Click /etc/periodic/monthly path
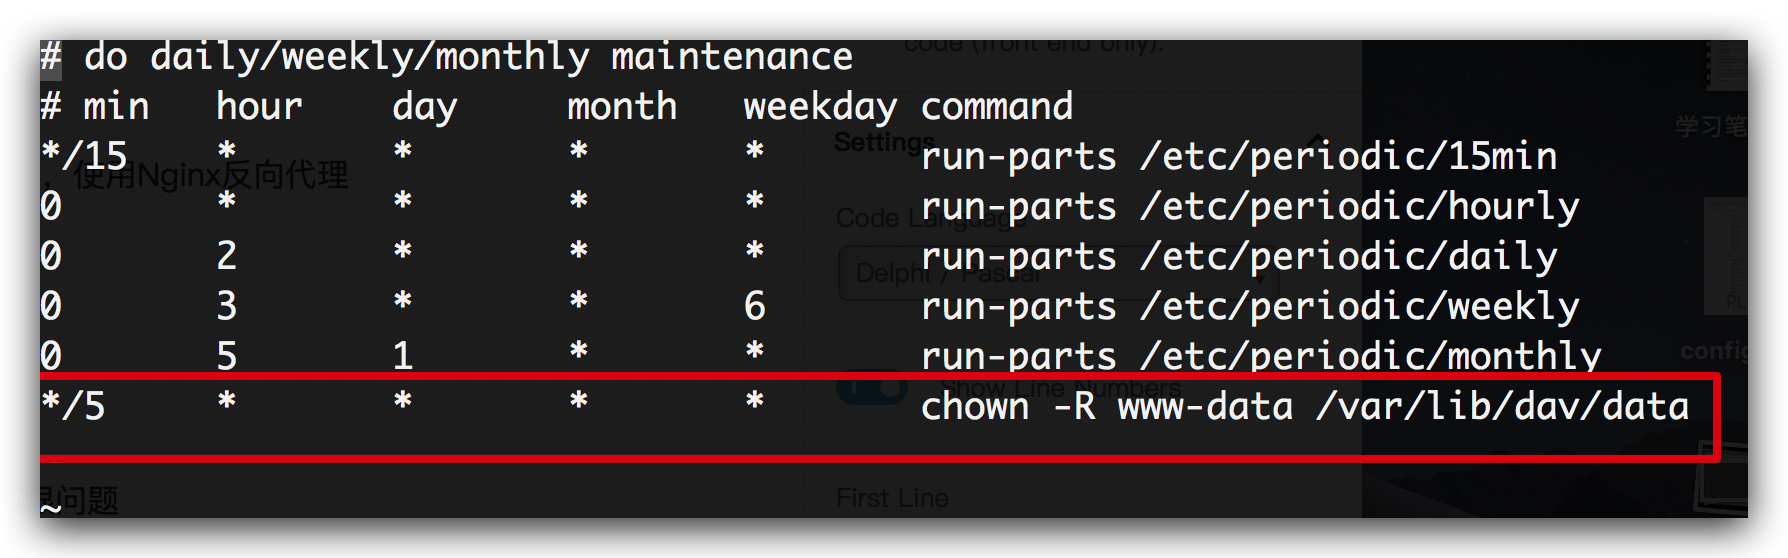1788x558 pixels. coord(1371,356)
